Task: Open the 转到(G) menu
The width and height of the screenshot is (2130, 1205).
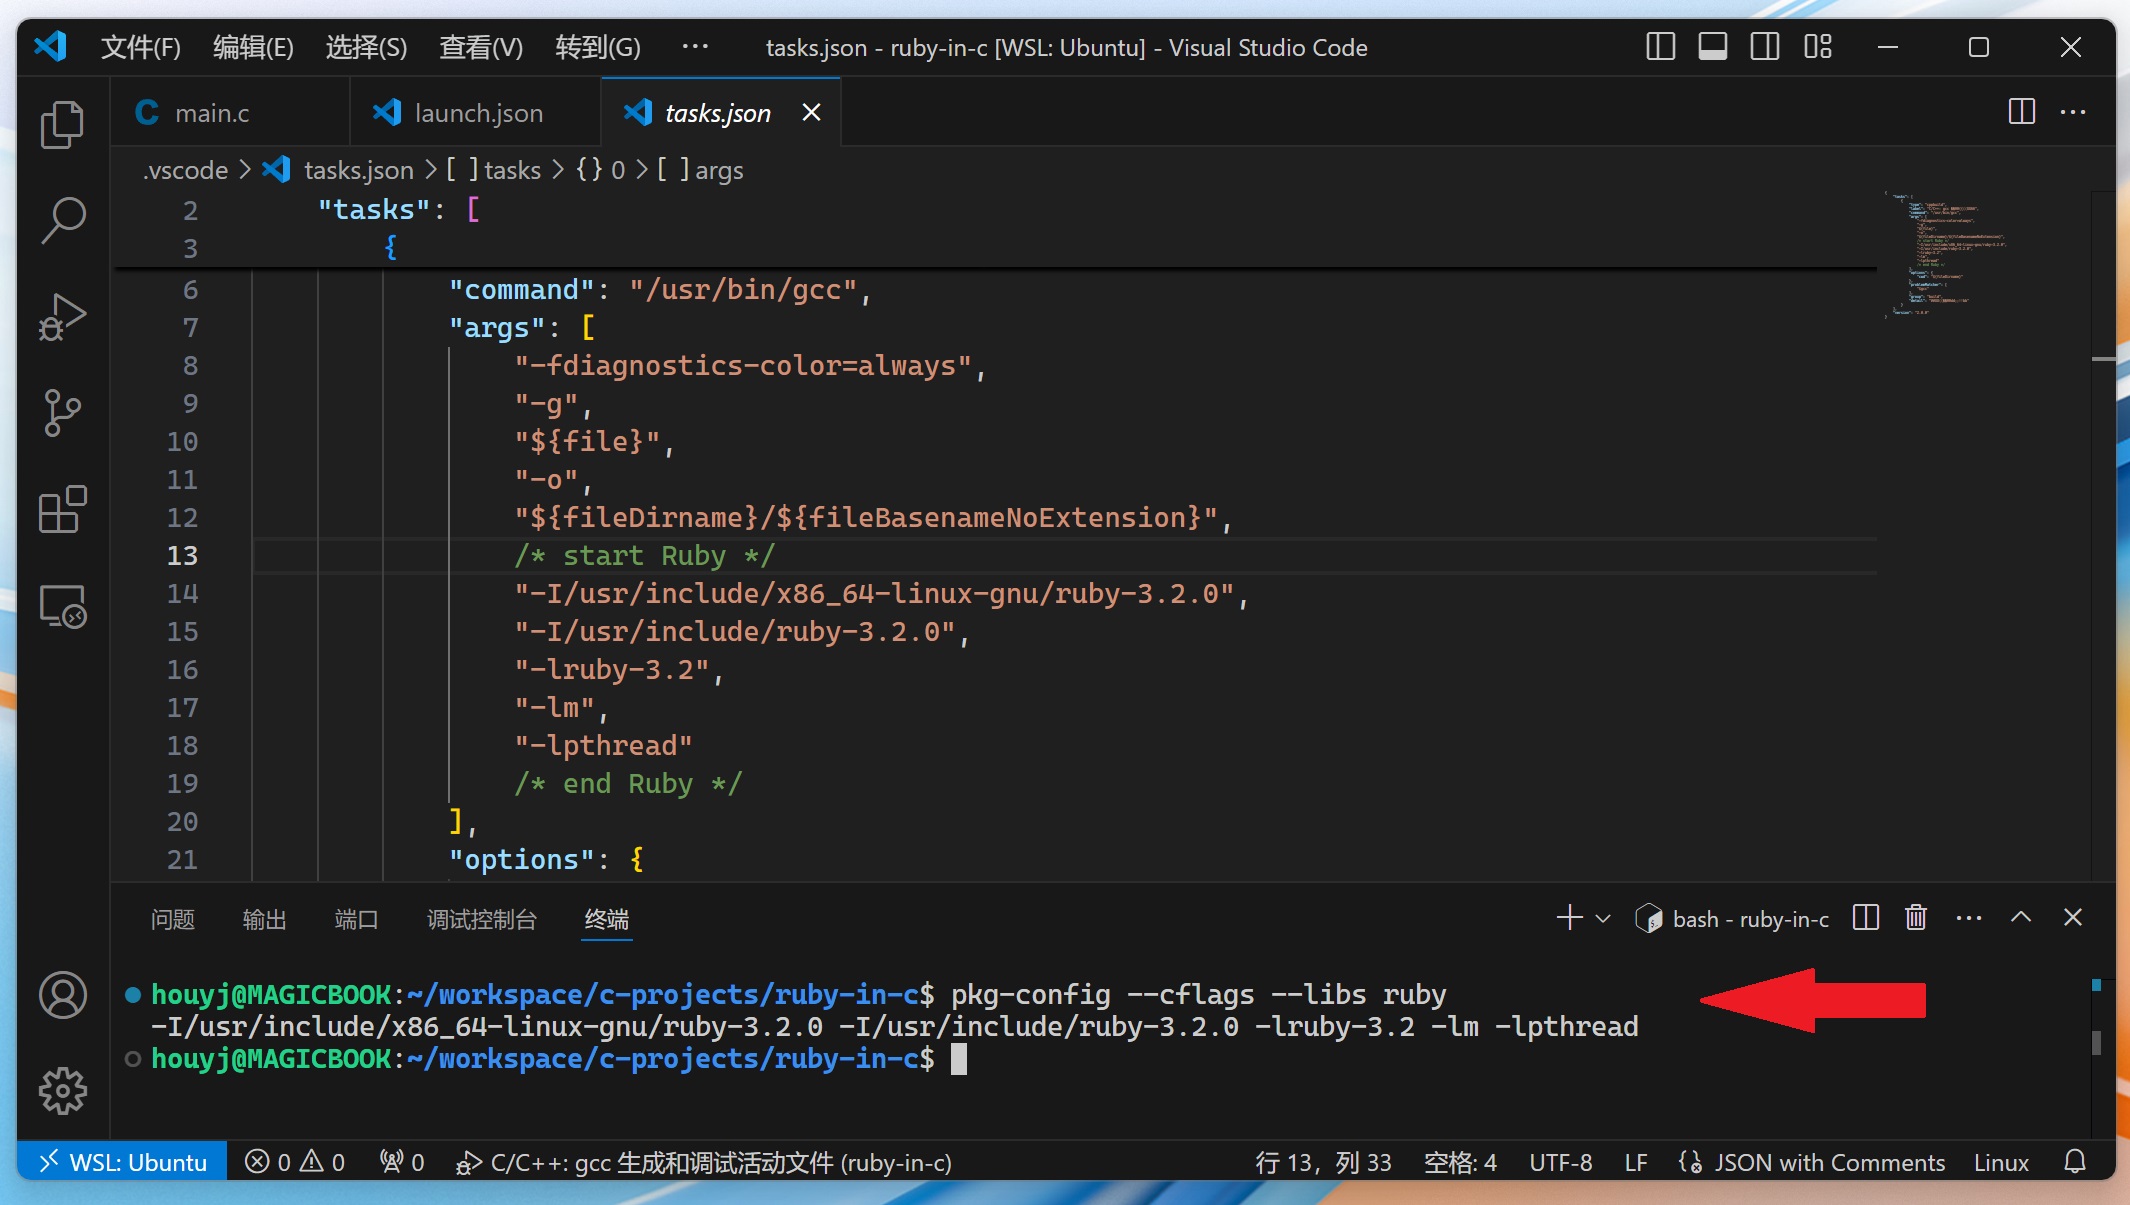Action: point(598,47)
